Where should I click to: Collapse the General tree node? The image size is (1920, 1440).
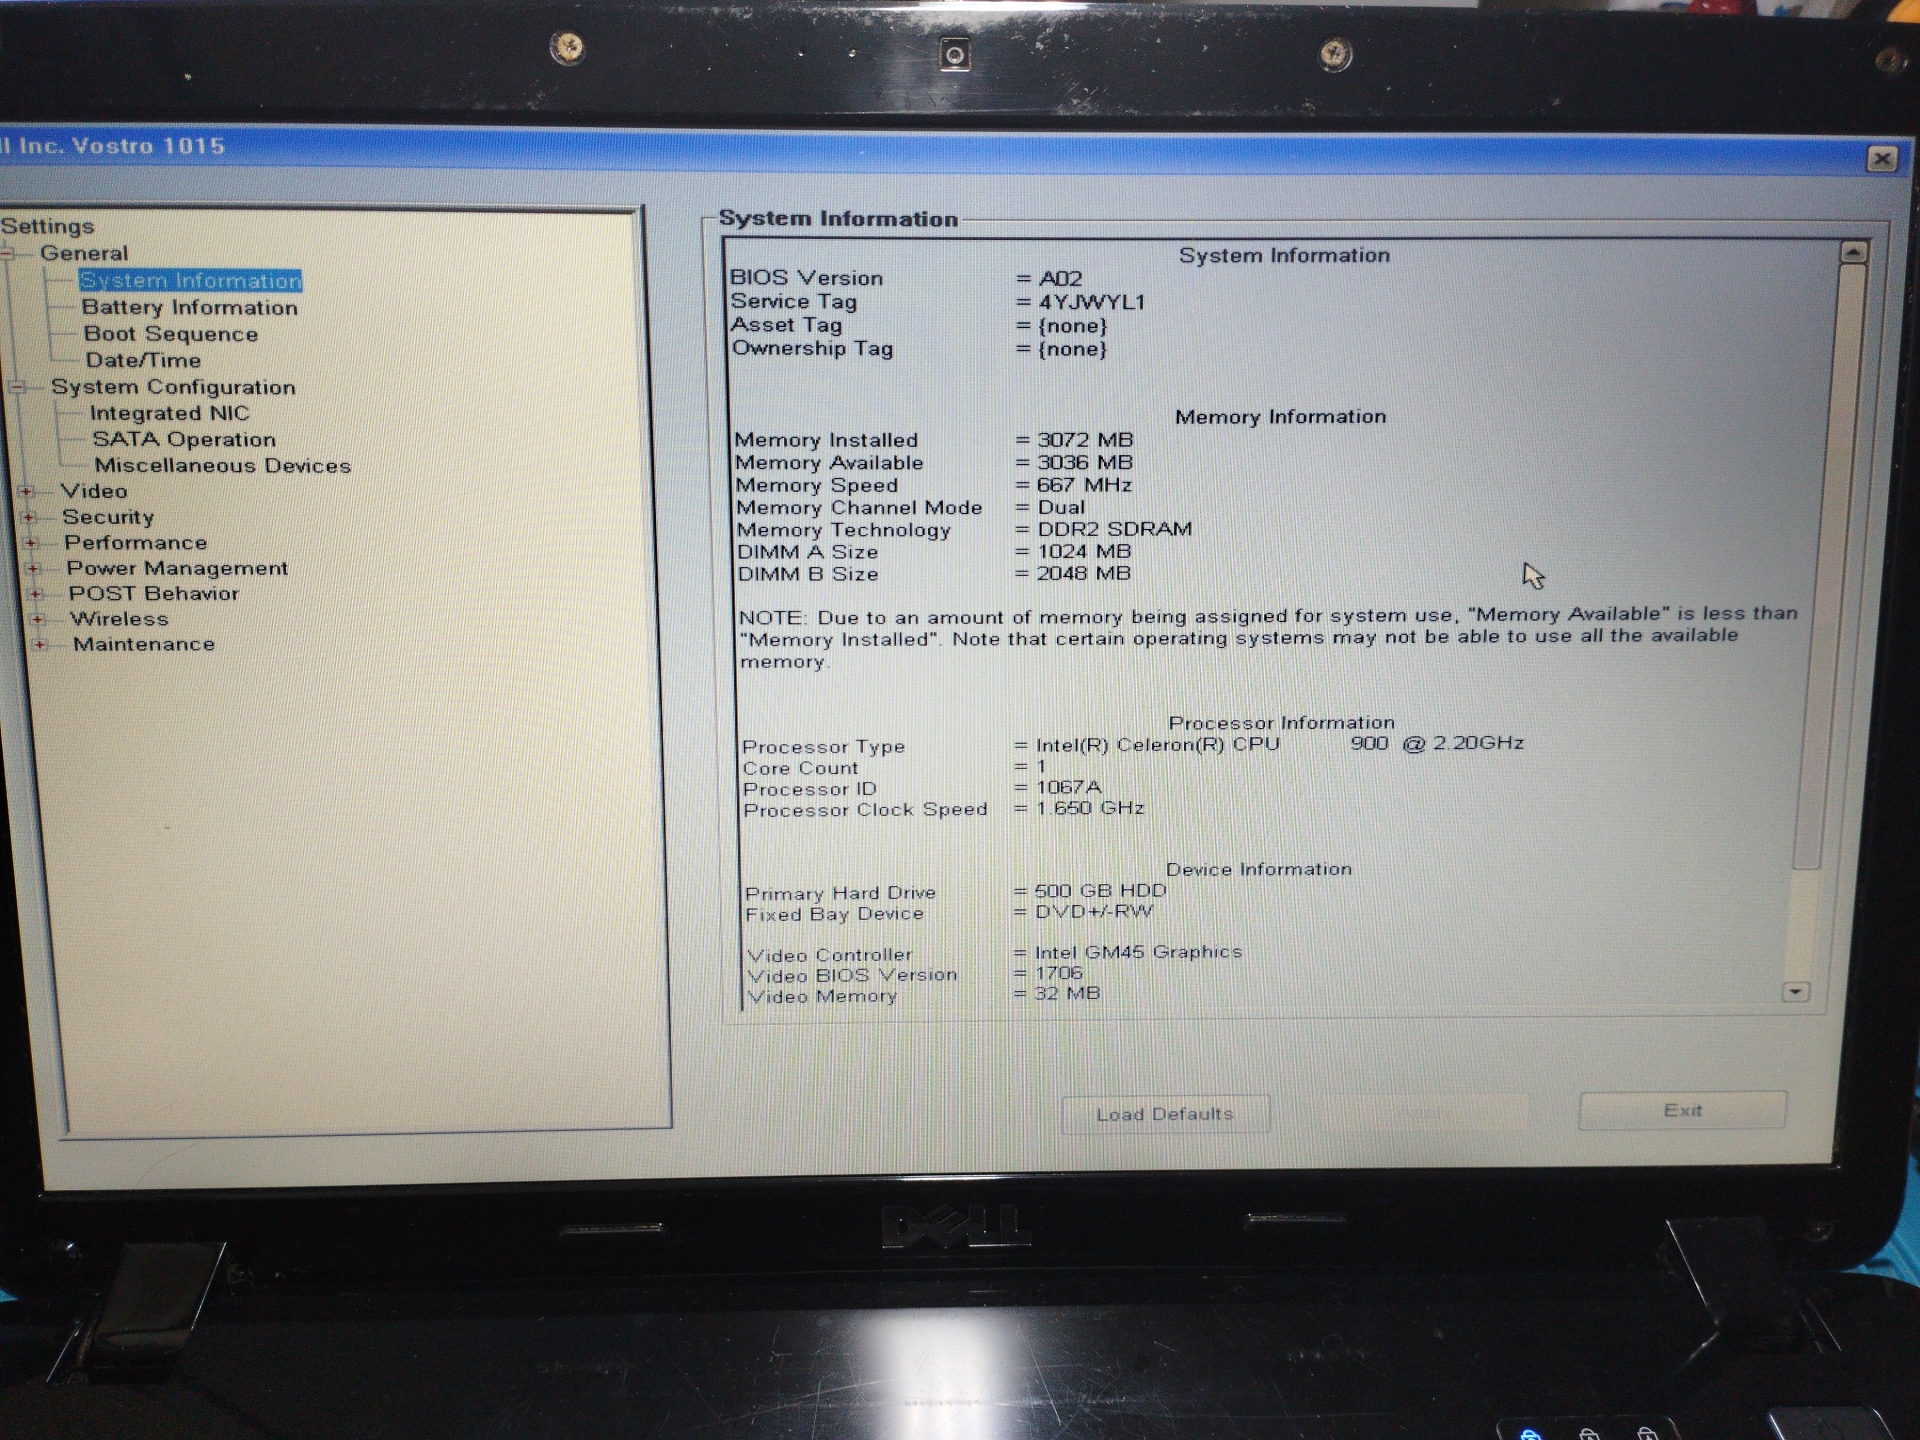[x=7, y=254]
